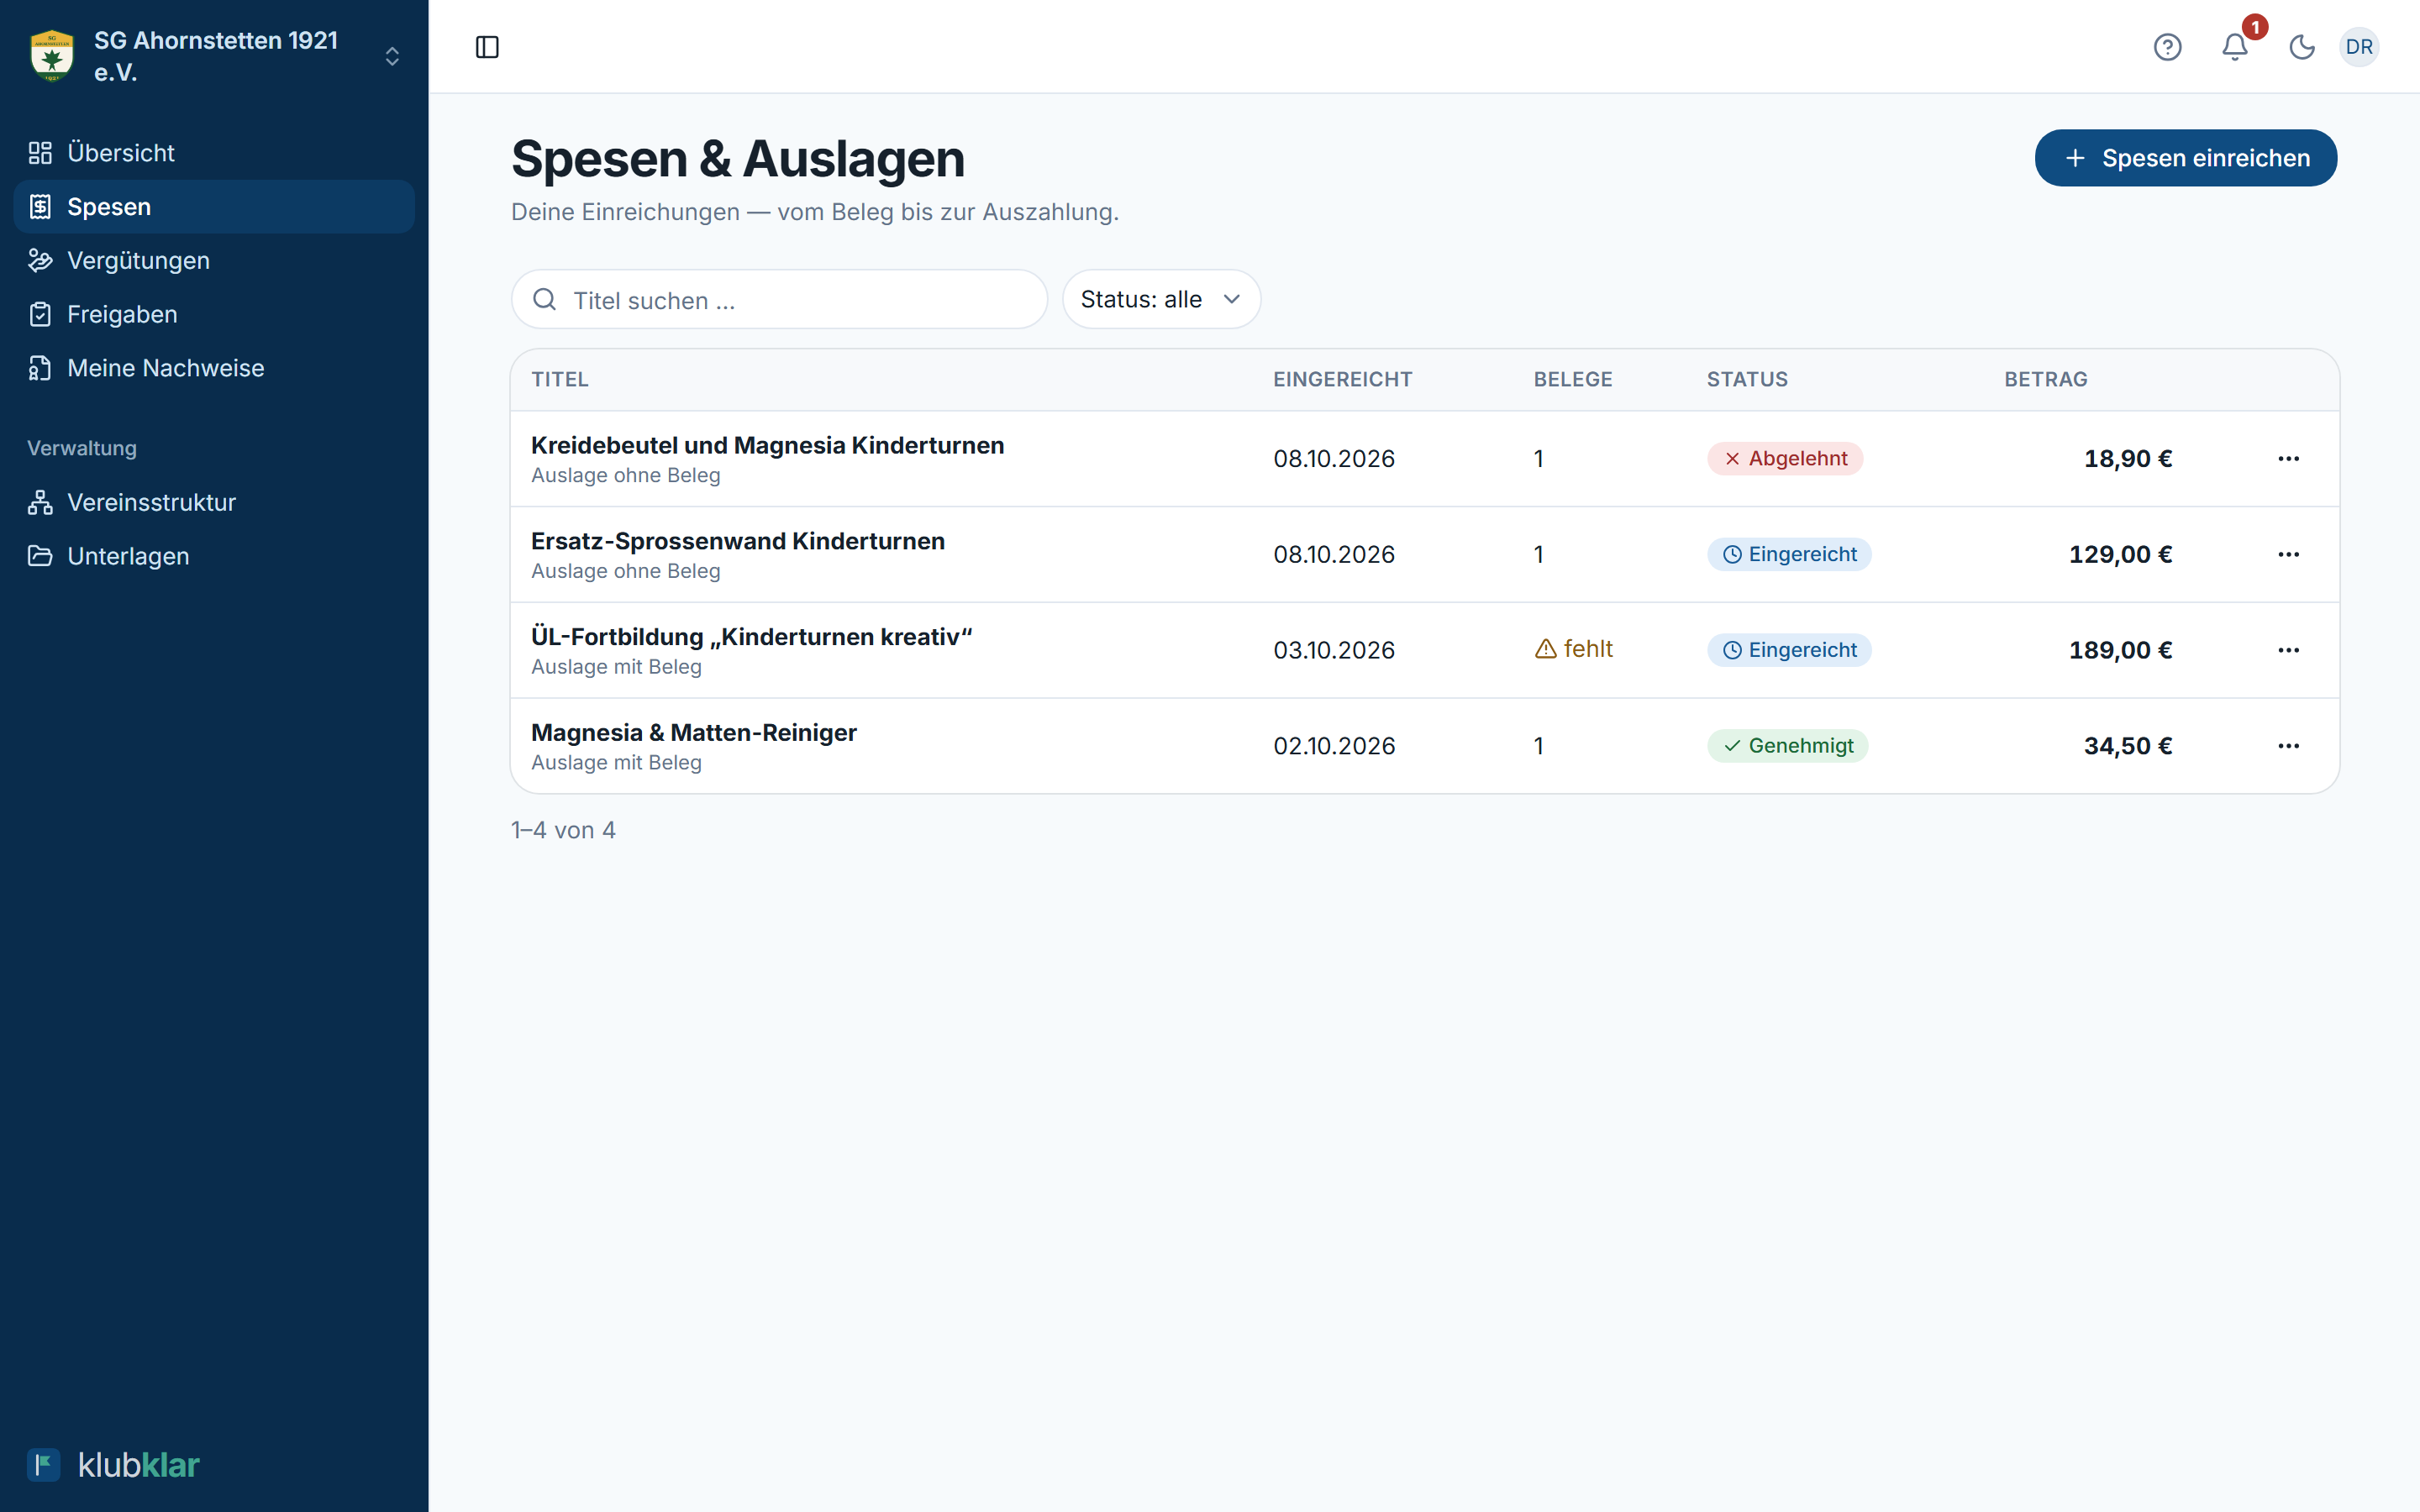Screen dimensions: 2420x1512
Task: Open row menu for Ersatz-Sprossenwand Kinderturnen
Action: (2288, 555)
